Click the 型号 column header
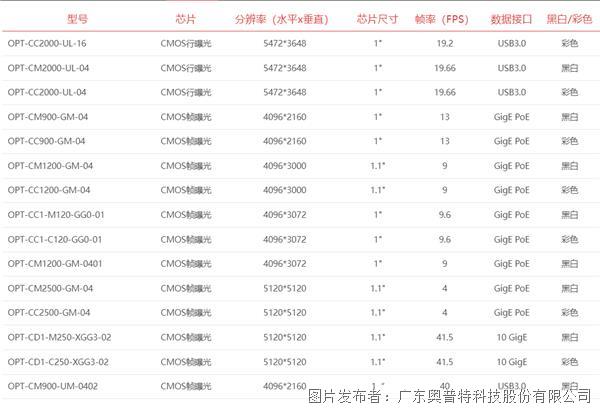 [77, 19]
